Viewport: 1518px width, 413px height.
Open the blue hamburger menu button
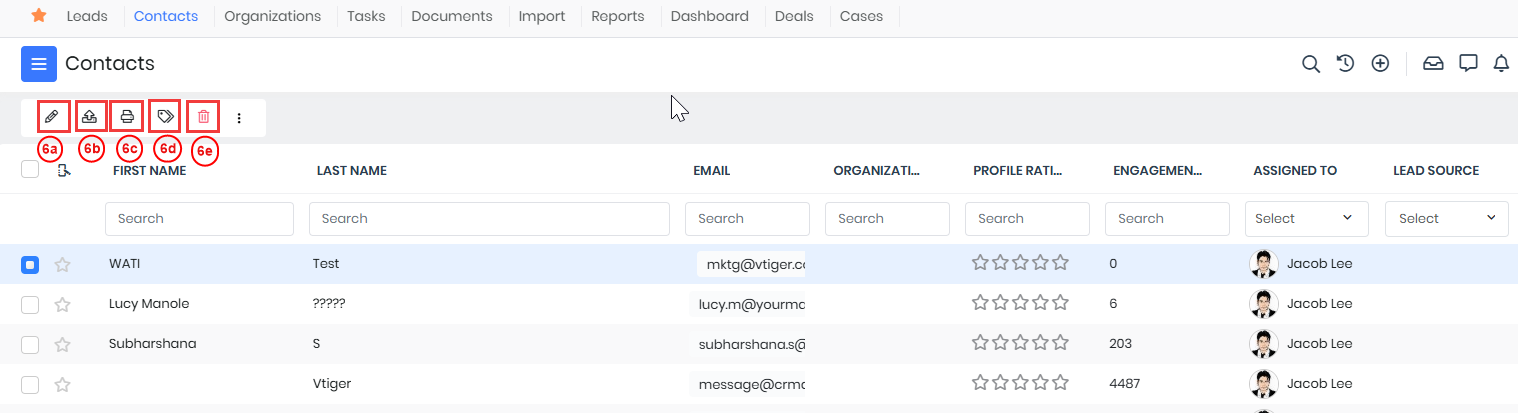[x=39, y=64]
